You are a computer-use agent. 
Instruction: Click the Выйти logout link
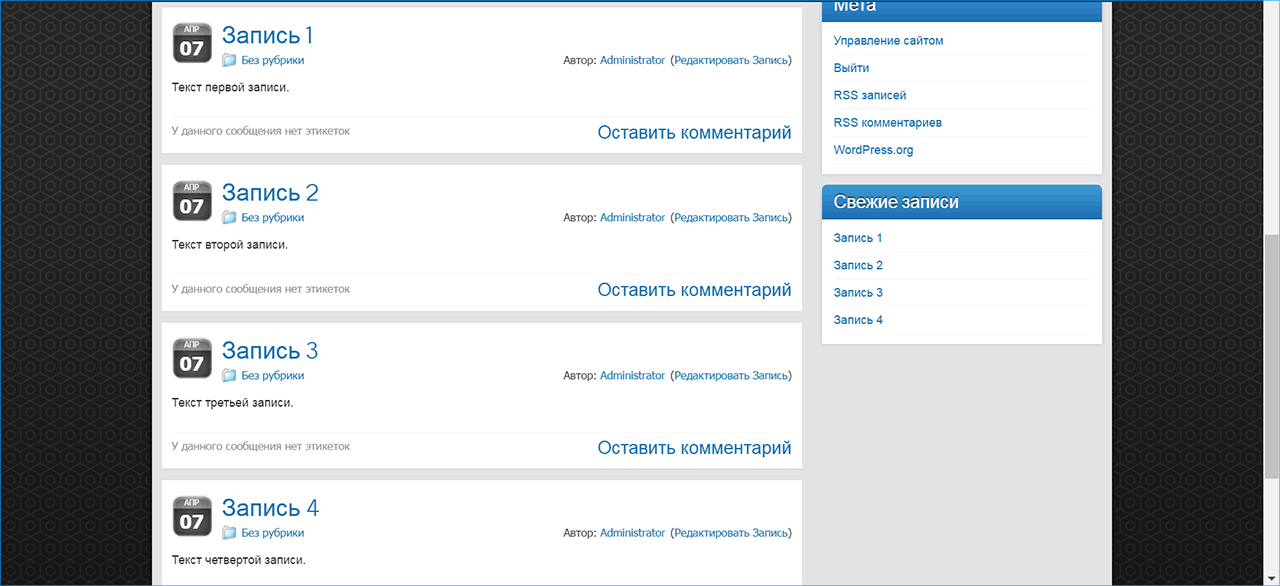(x=851, y=68)
